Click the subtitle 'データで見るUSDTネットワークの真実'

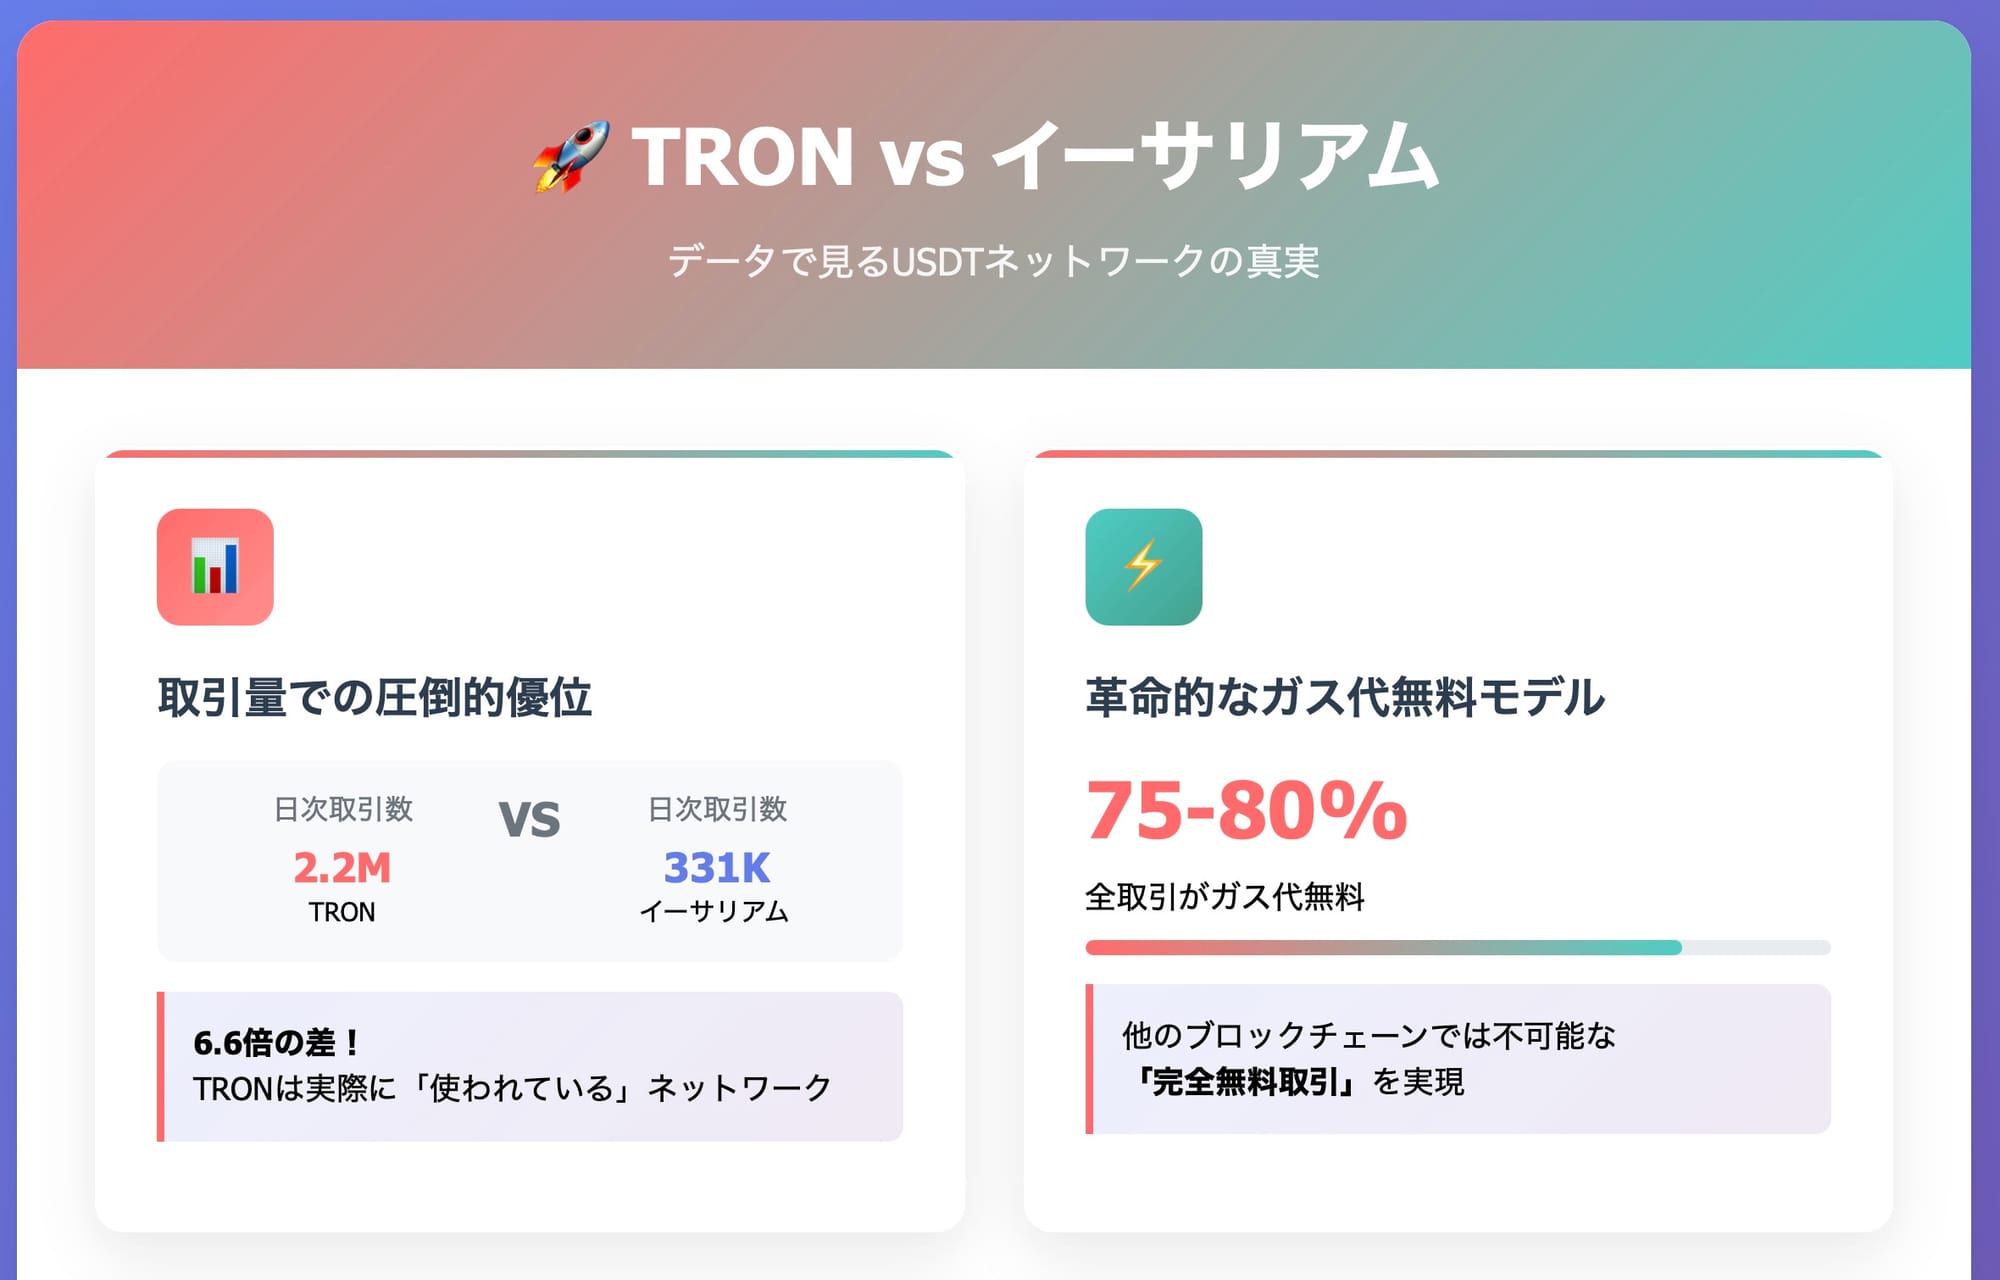click(994, 261)
